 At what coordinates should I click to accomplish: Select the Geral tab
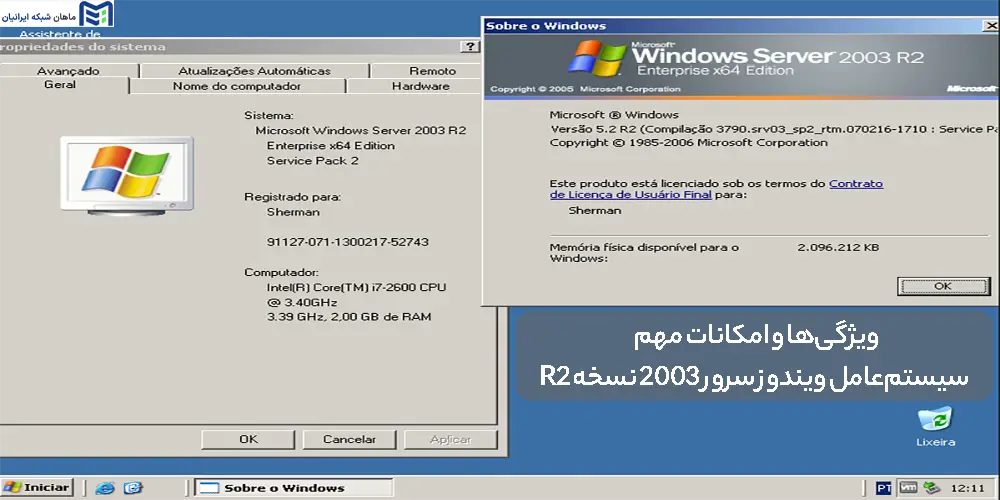[60, 85]
